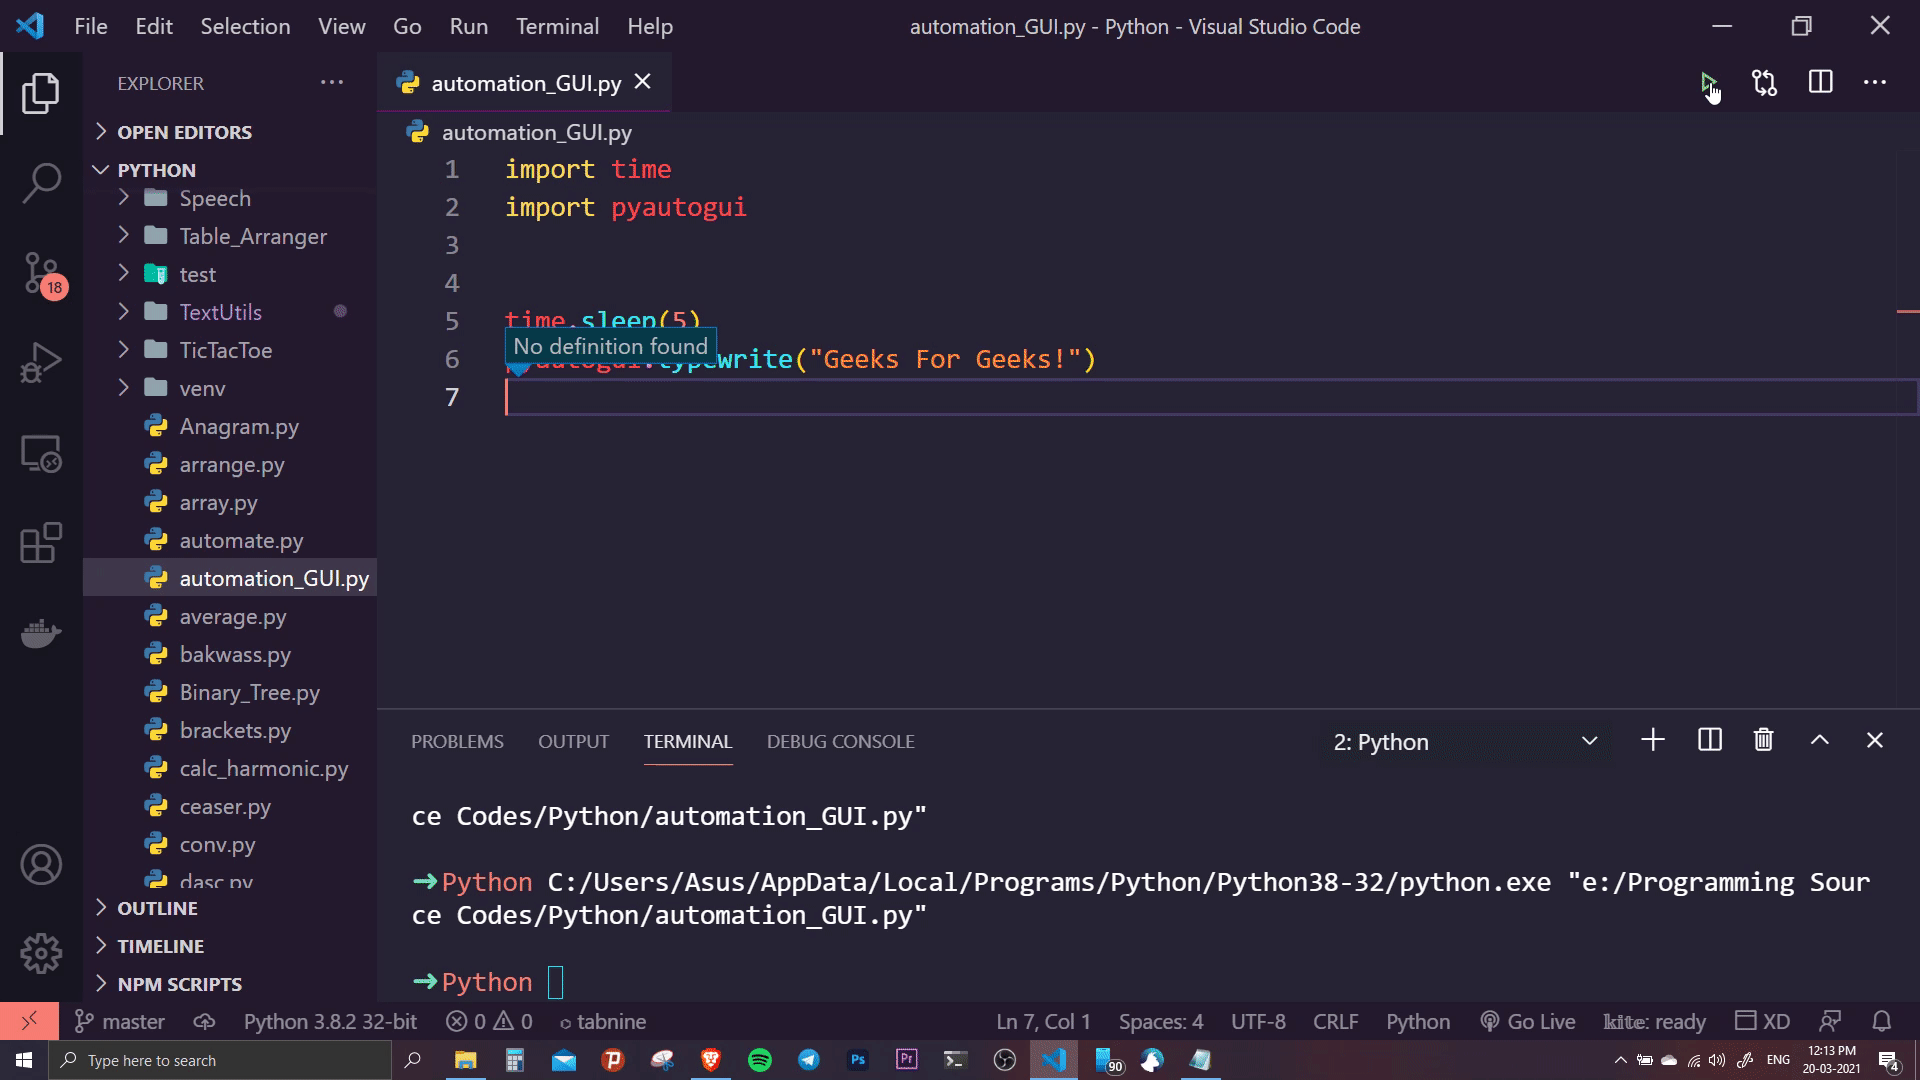Viewport: 1920px width, 1080px height.
Task: Open average.py from the explorer
Action: [x=231, y=616]
